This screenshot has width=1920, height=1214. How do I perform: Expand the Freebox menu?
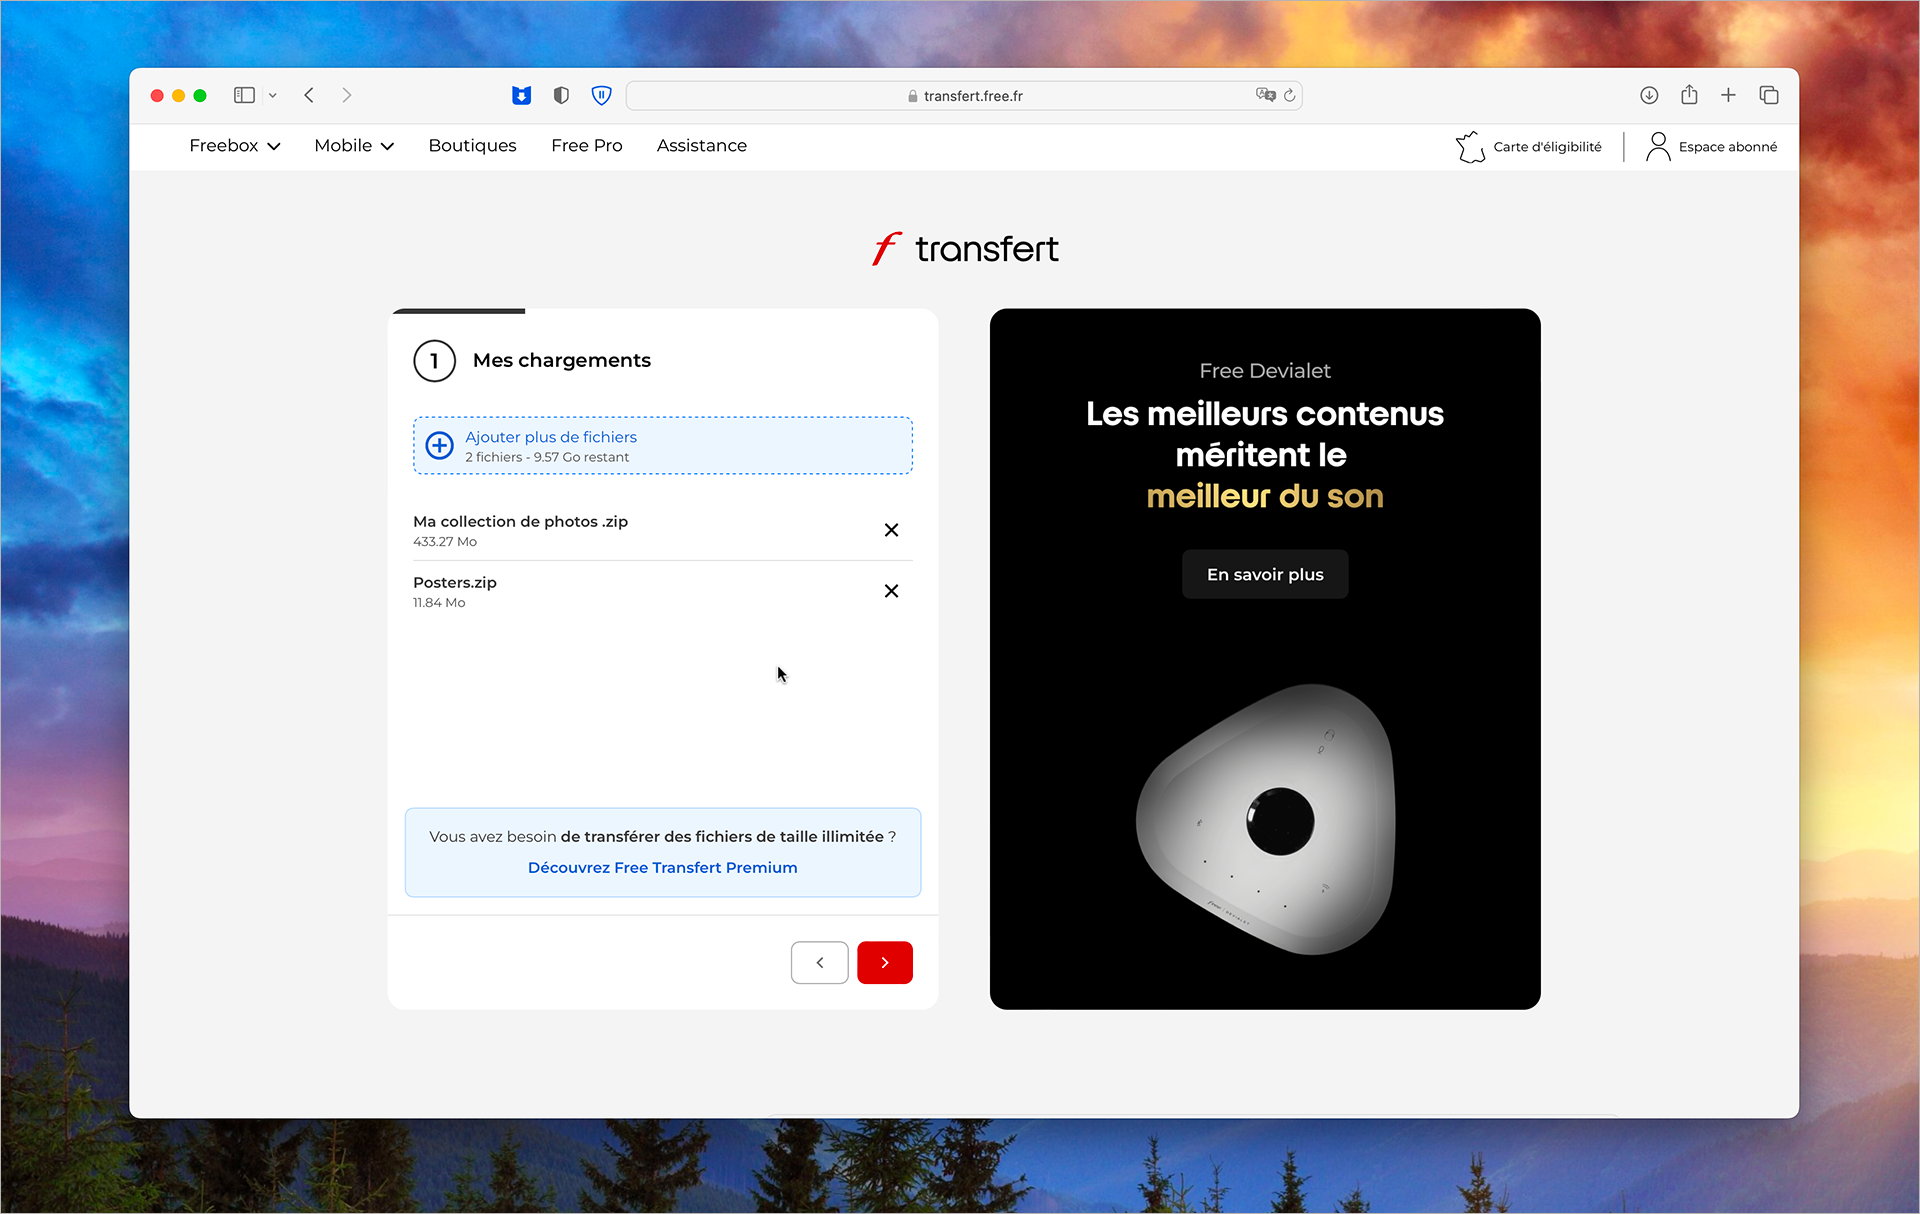(234, 146)
